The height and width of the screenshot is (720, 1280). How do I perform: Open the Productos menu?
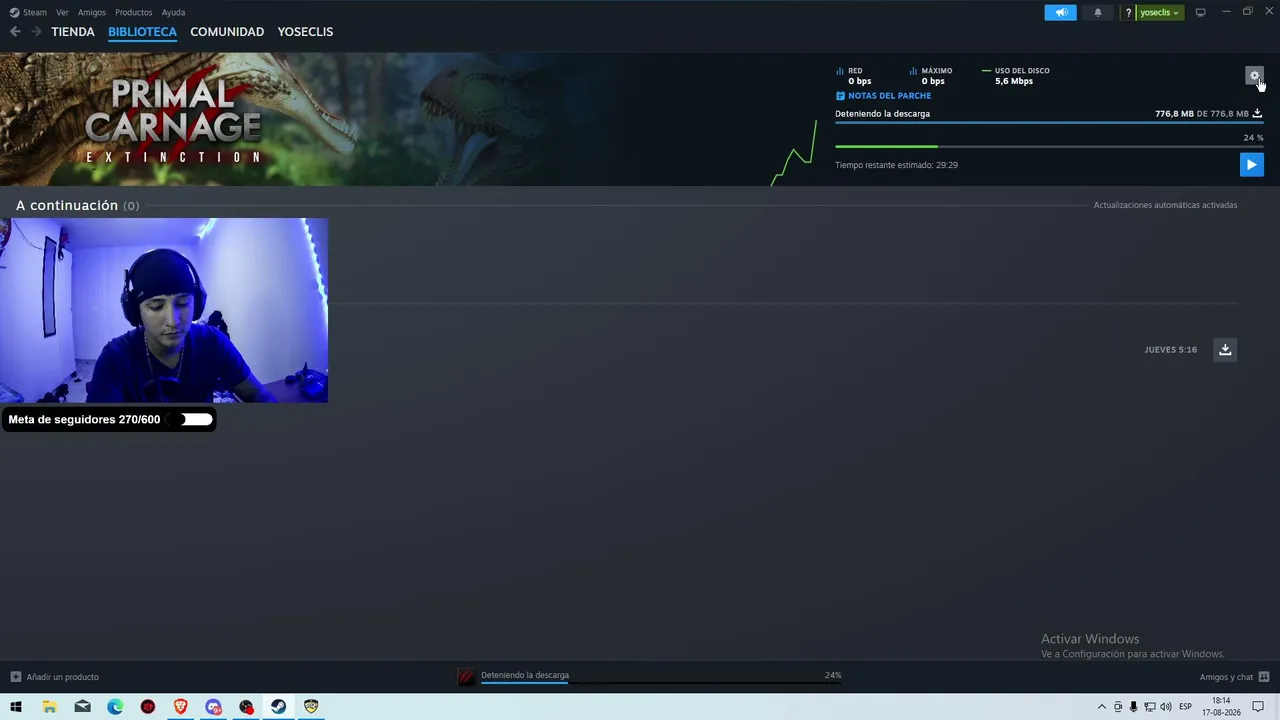coord(133,12)
